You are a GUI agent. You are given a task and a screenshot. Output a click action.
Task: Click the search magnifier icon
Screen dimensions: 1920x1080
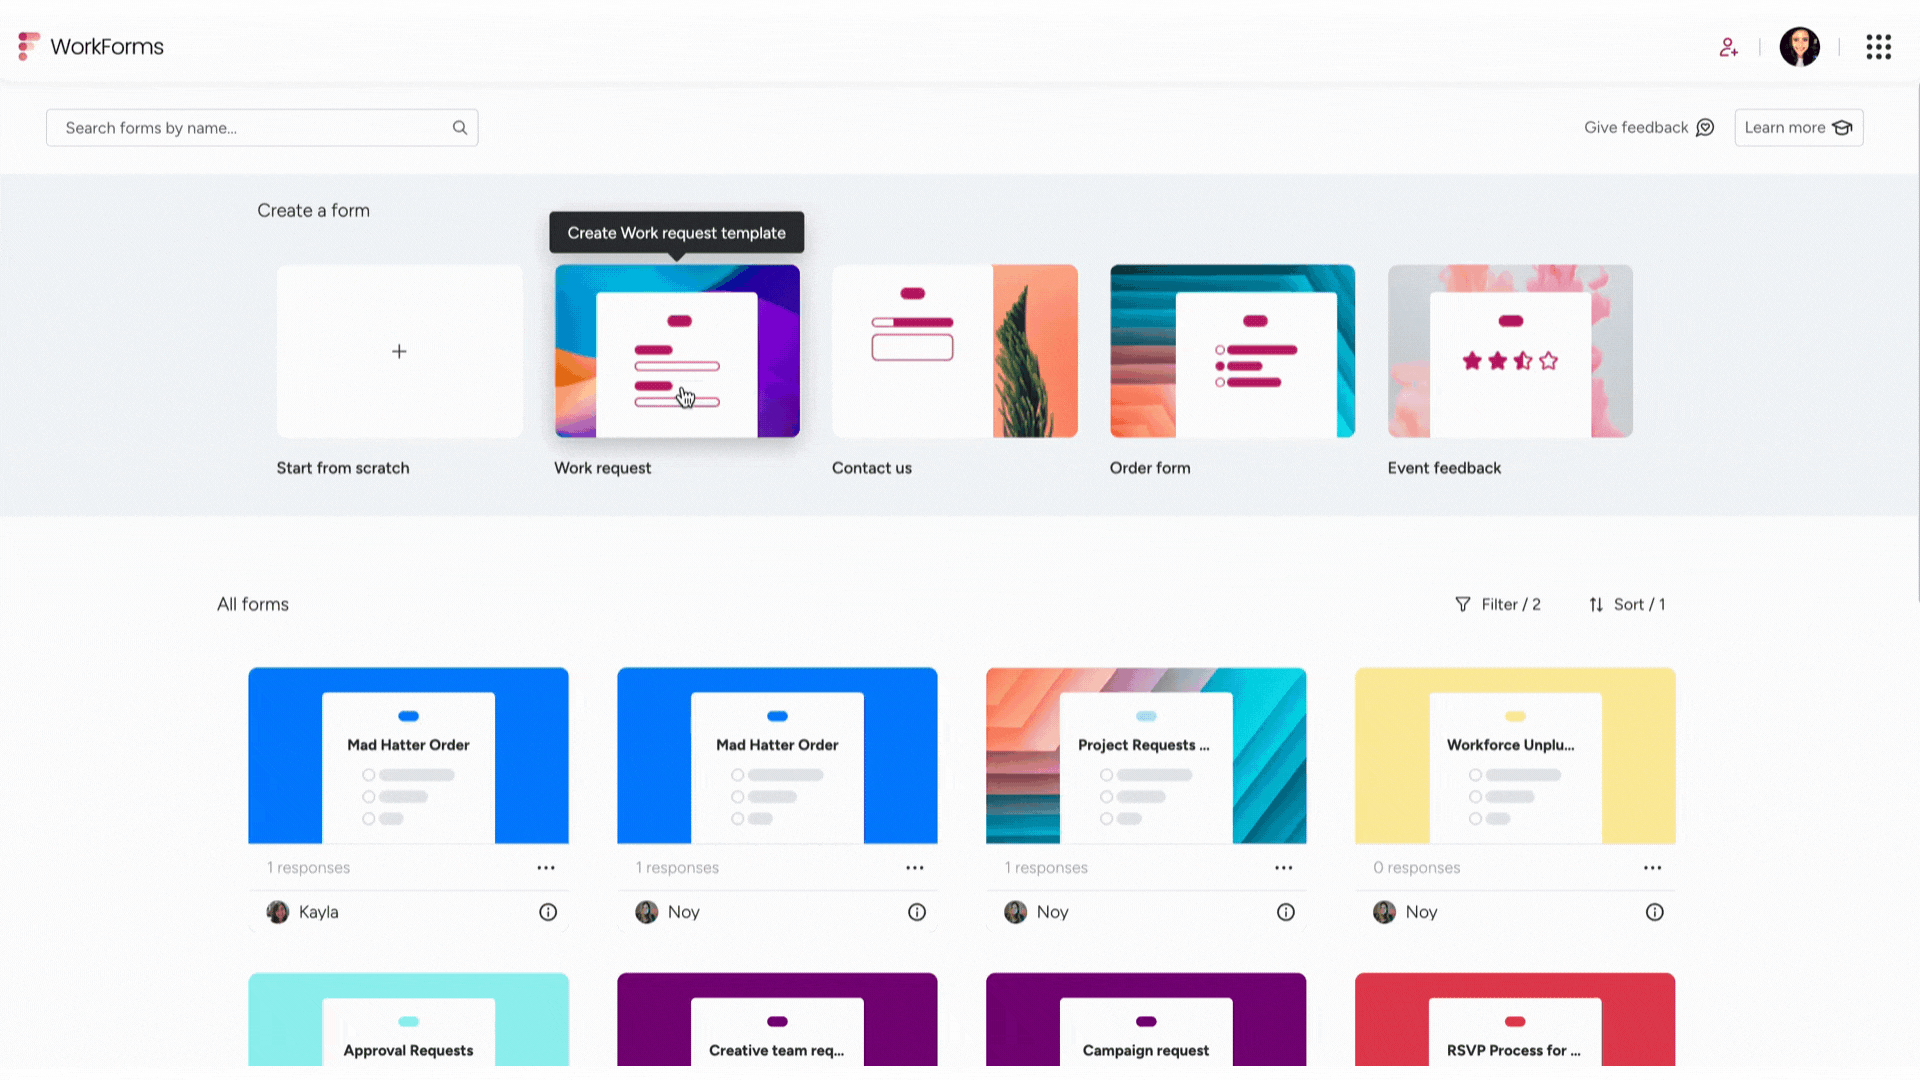click(459, 128)
